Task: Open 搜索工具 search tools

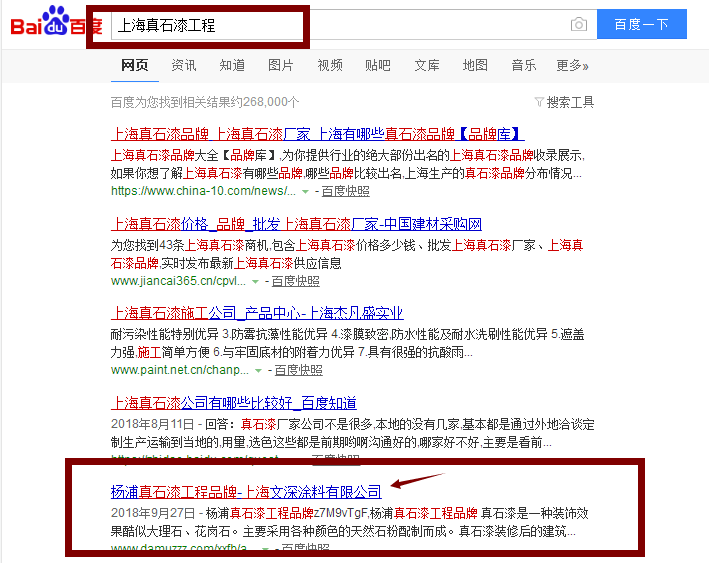Action: 570,102
